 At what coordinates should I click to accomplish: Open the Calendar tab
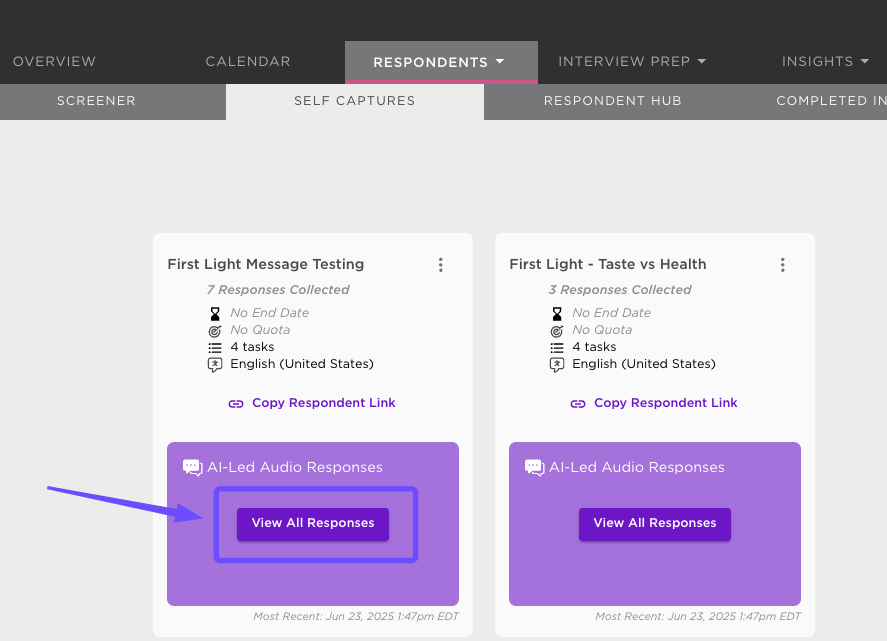248,61
